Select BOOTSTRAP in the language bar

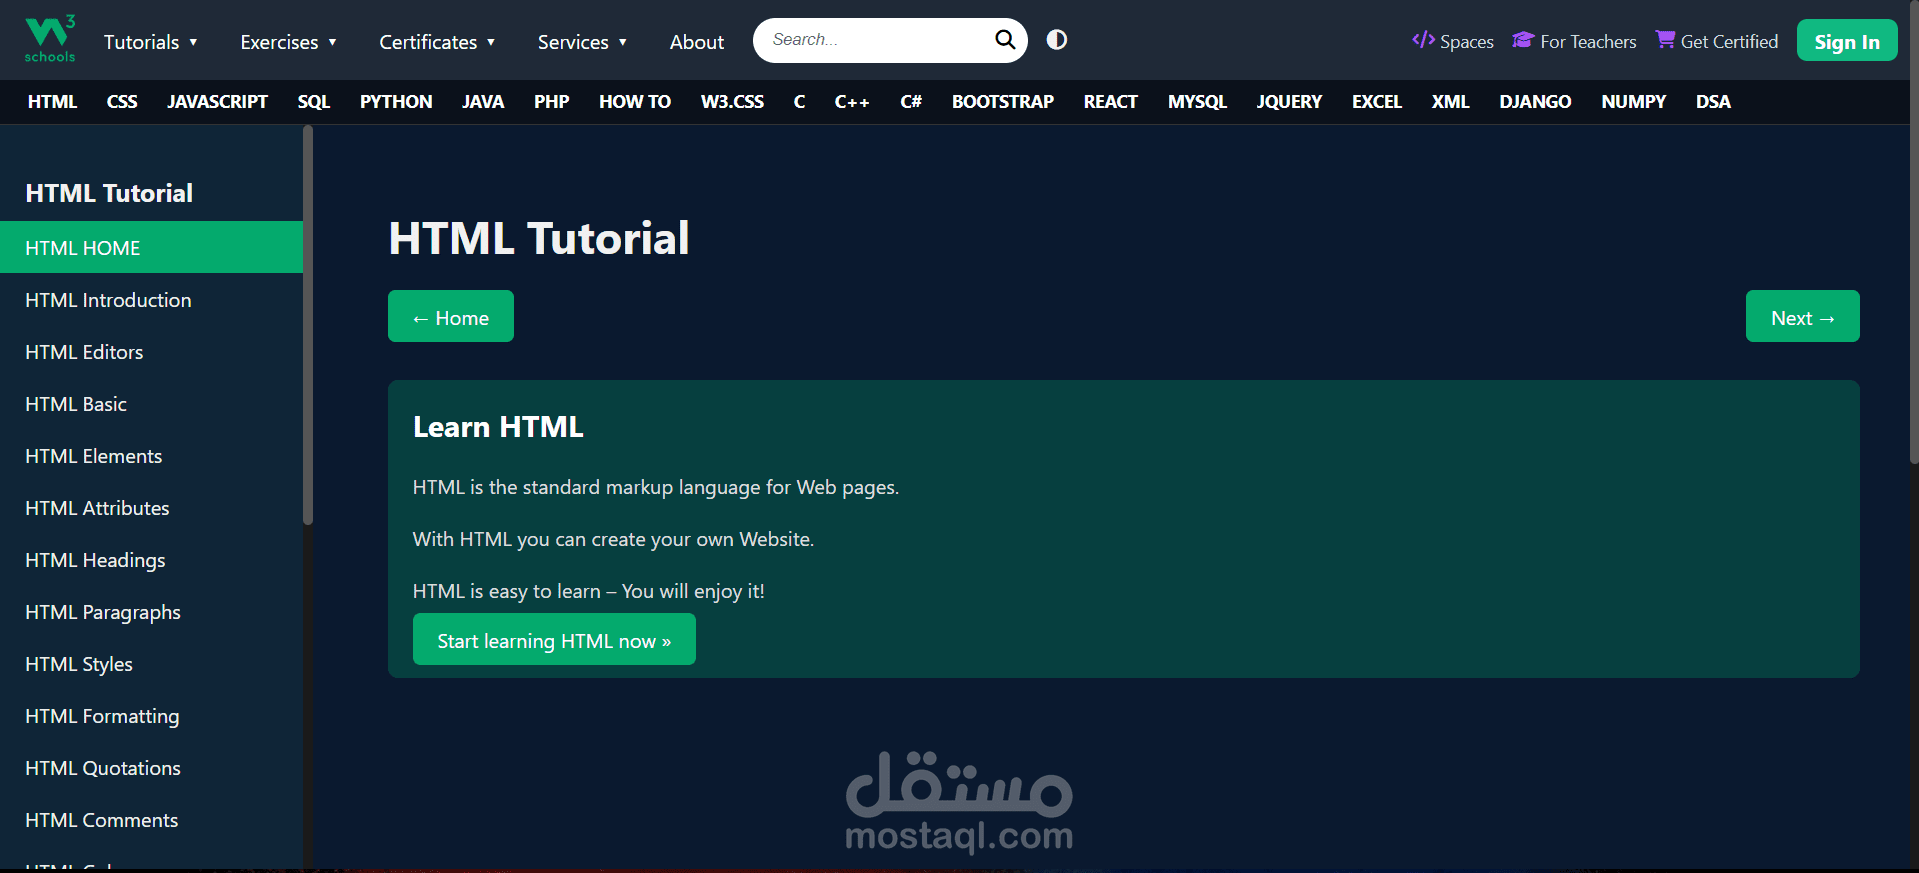(1003, 102)
